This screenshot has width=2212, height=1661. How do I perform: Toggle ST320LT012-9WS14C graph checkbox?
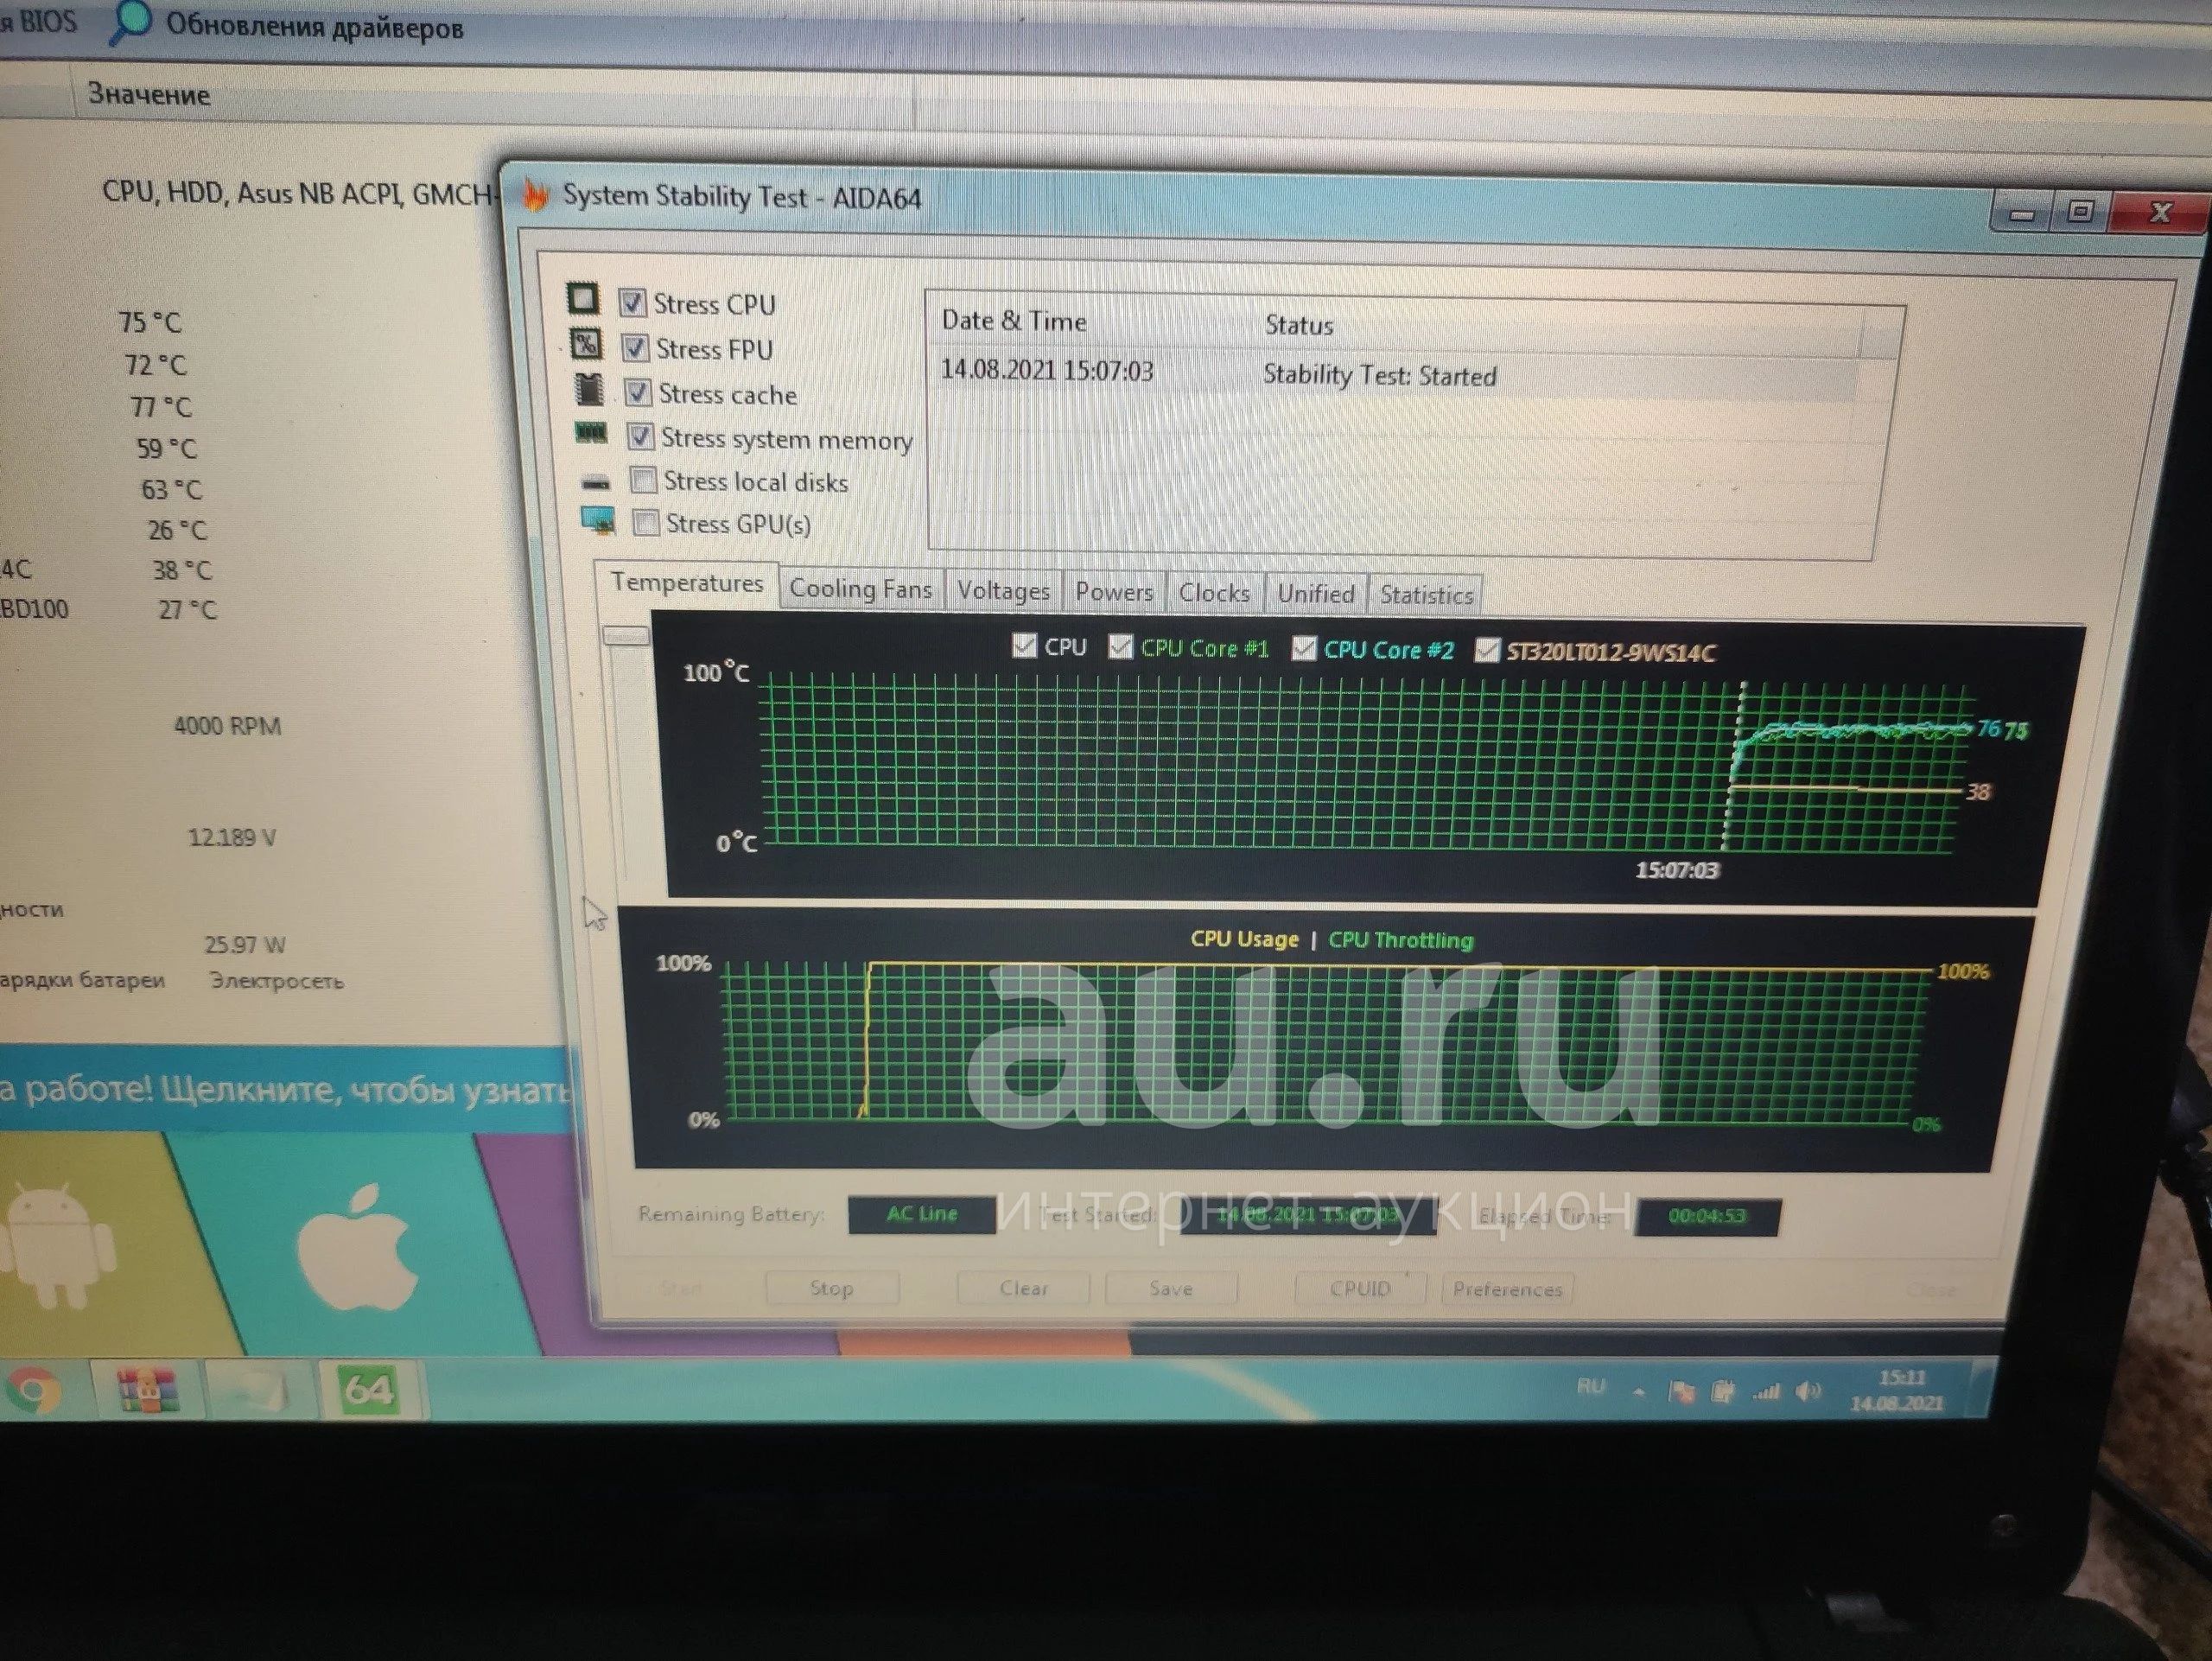tap(1487, 650)
